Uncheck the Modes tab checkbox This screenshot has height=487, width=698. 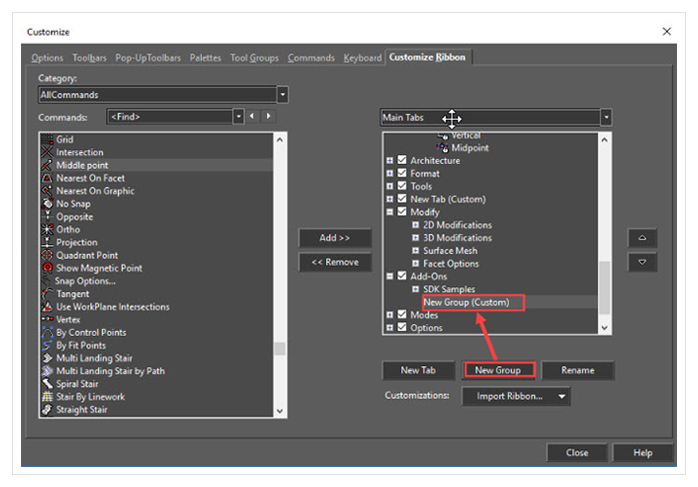point(402,314)
